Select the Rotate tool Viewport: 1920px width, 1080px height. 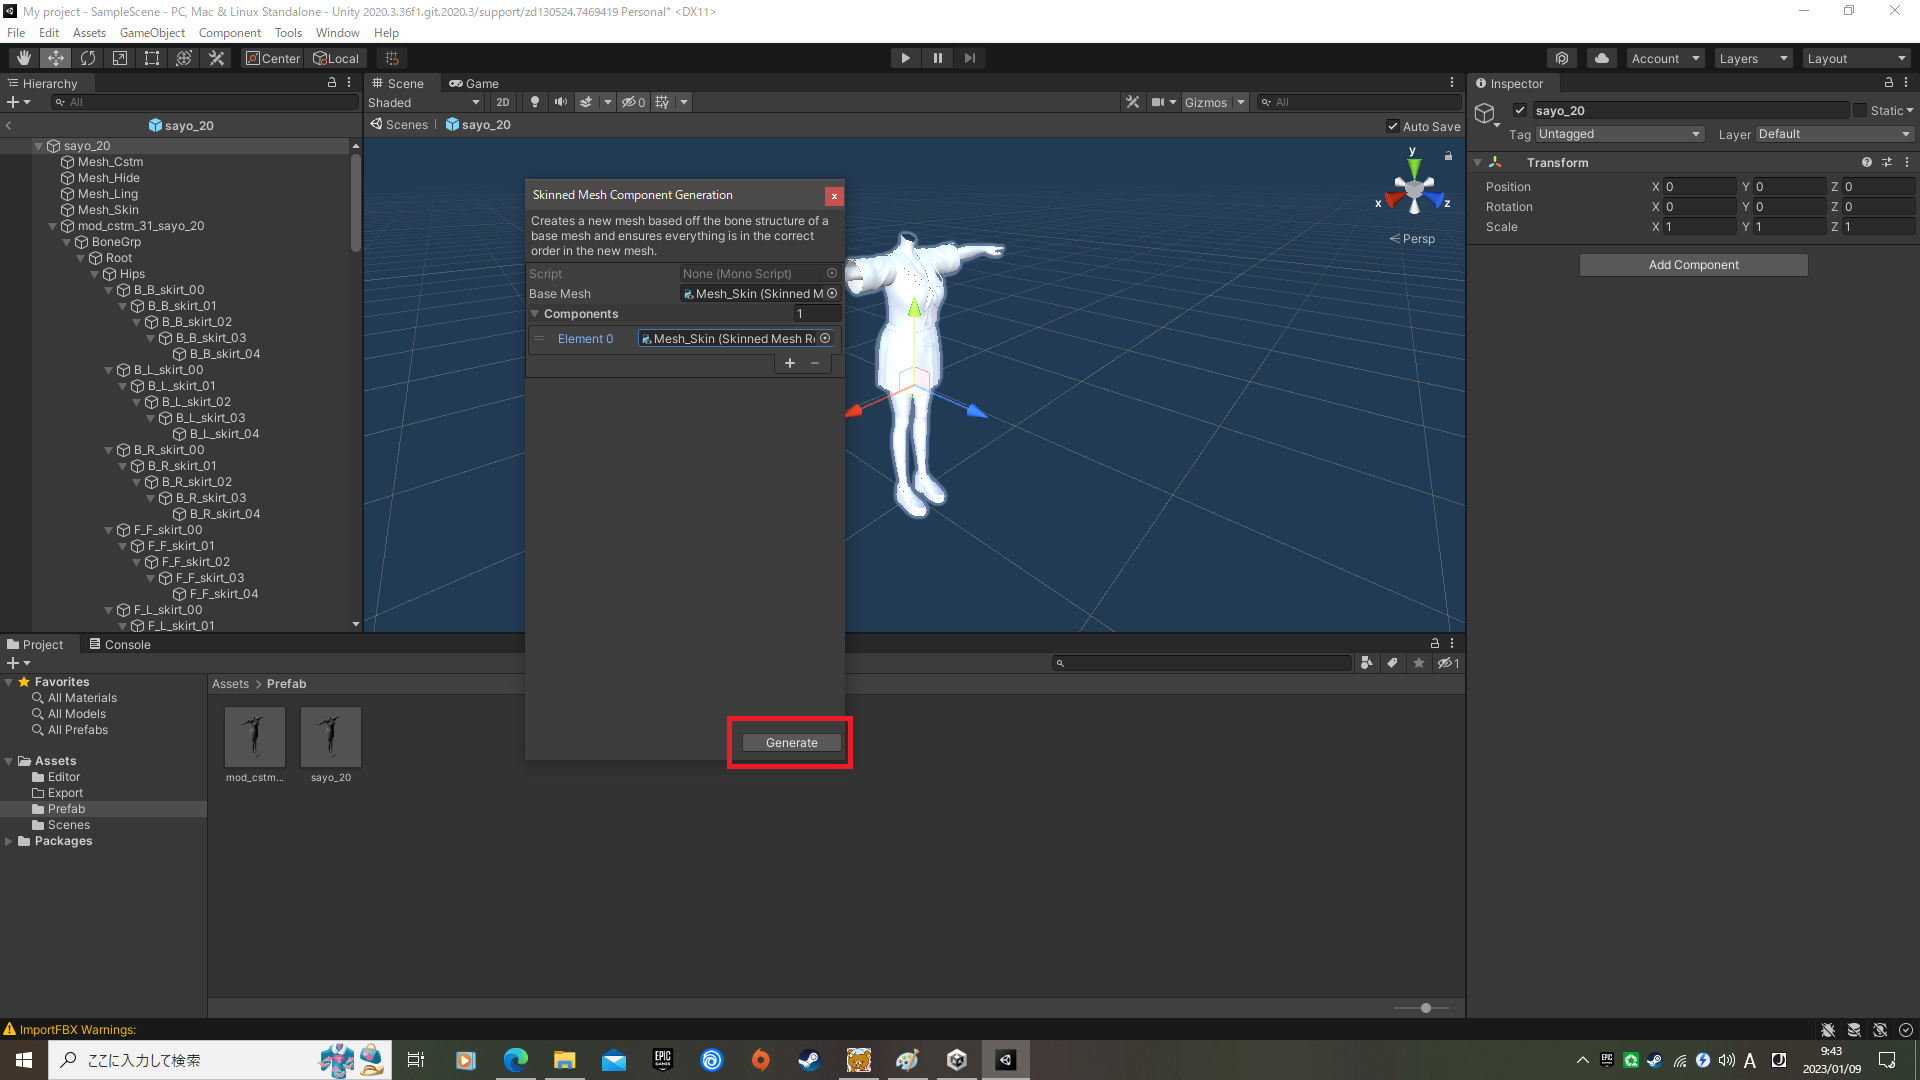(x=88, y=58)
